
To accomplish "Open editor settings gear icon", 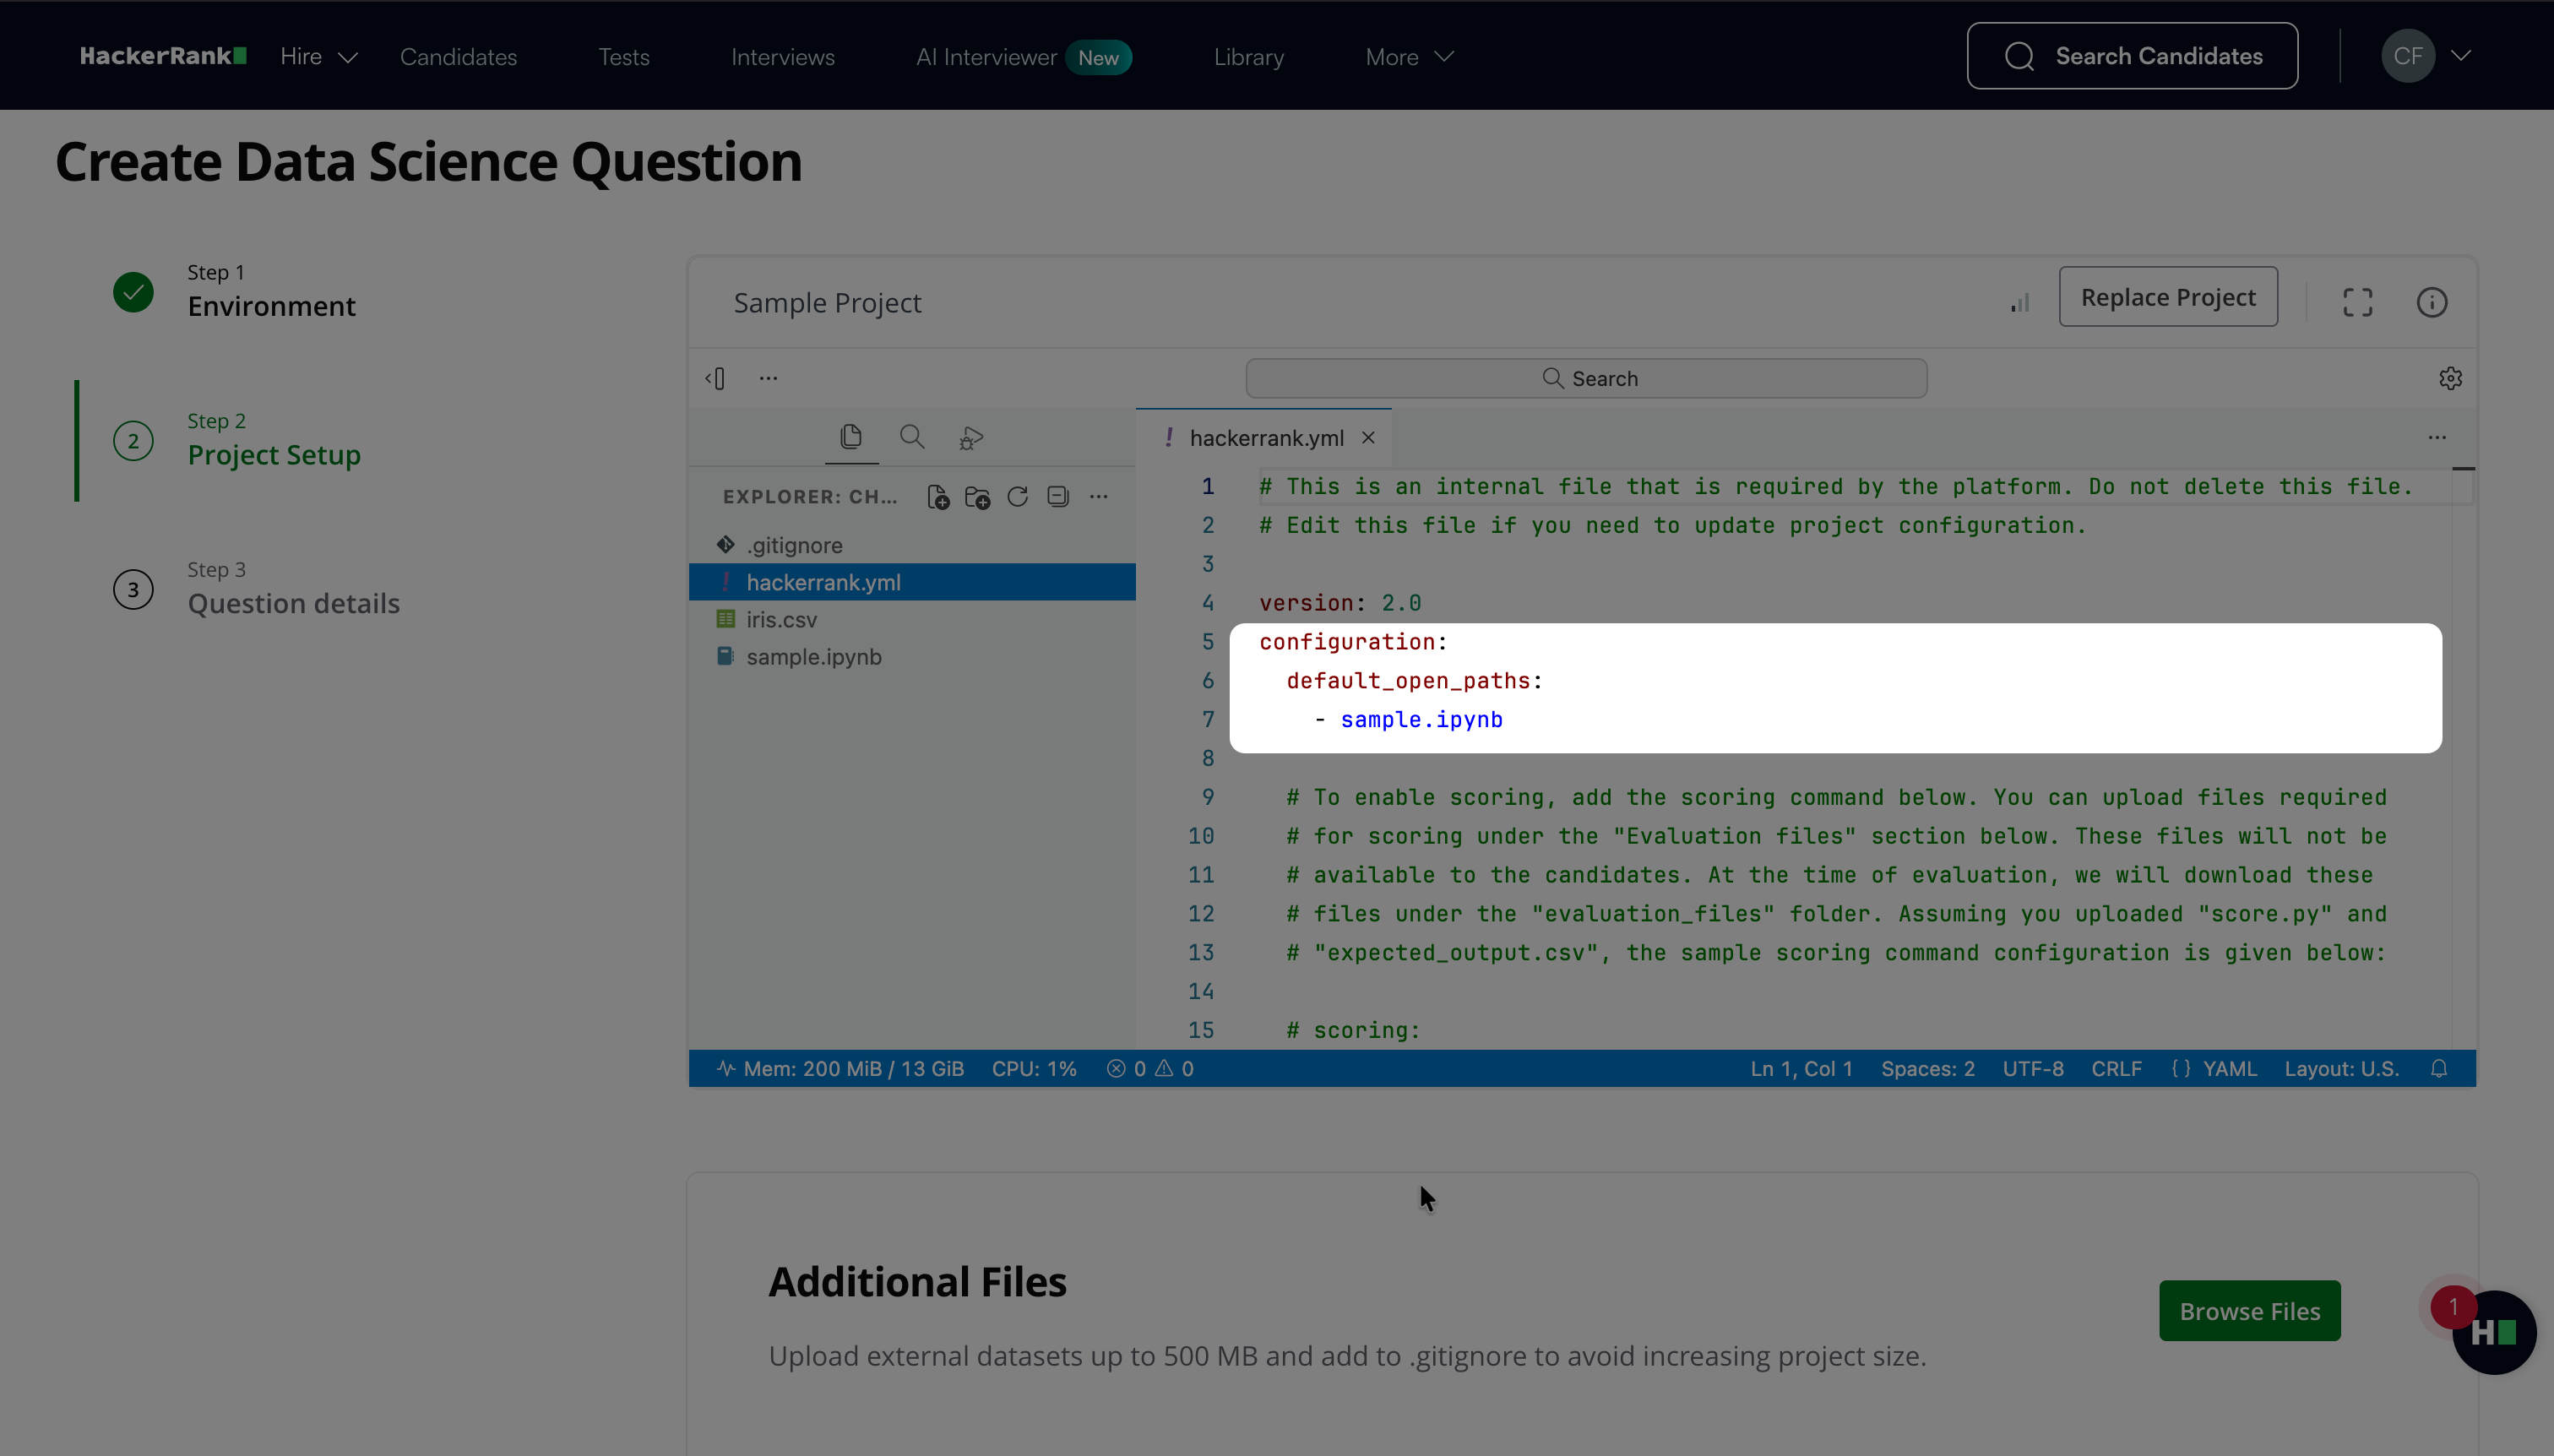I will (x=2450, y=378).
